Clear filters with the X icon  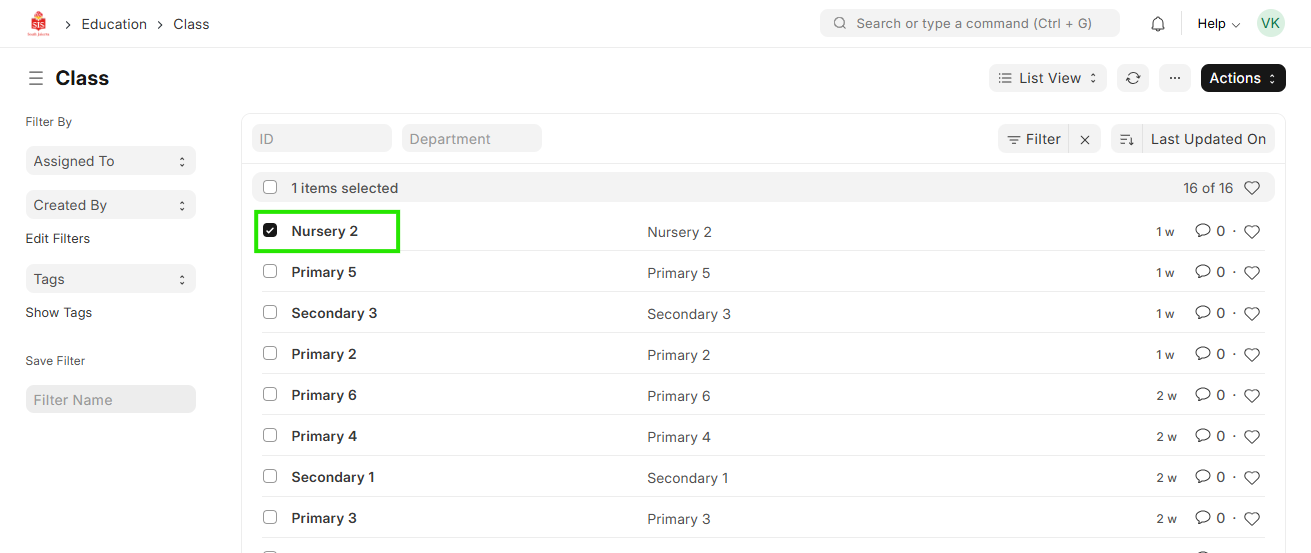(1085, 140)
